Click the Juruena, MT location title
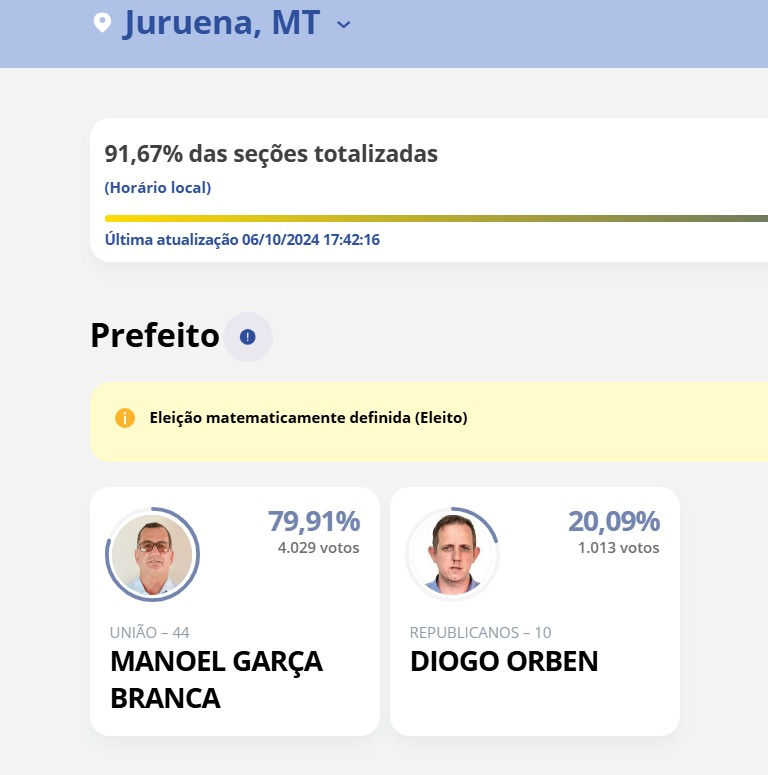The height and width of the screenshot is (775, 768). (x=221, y=23)
